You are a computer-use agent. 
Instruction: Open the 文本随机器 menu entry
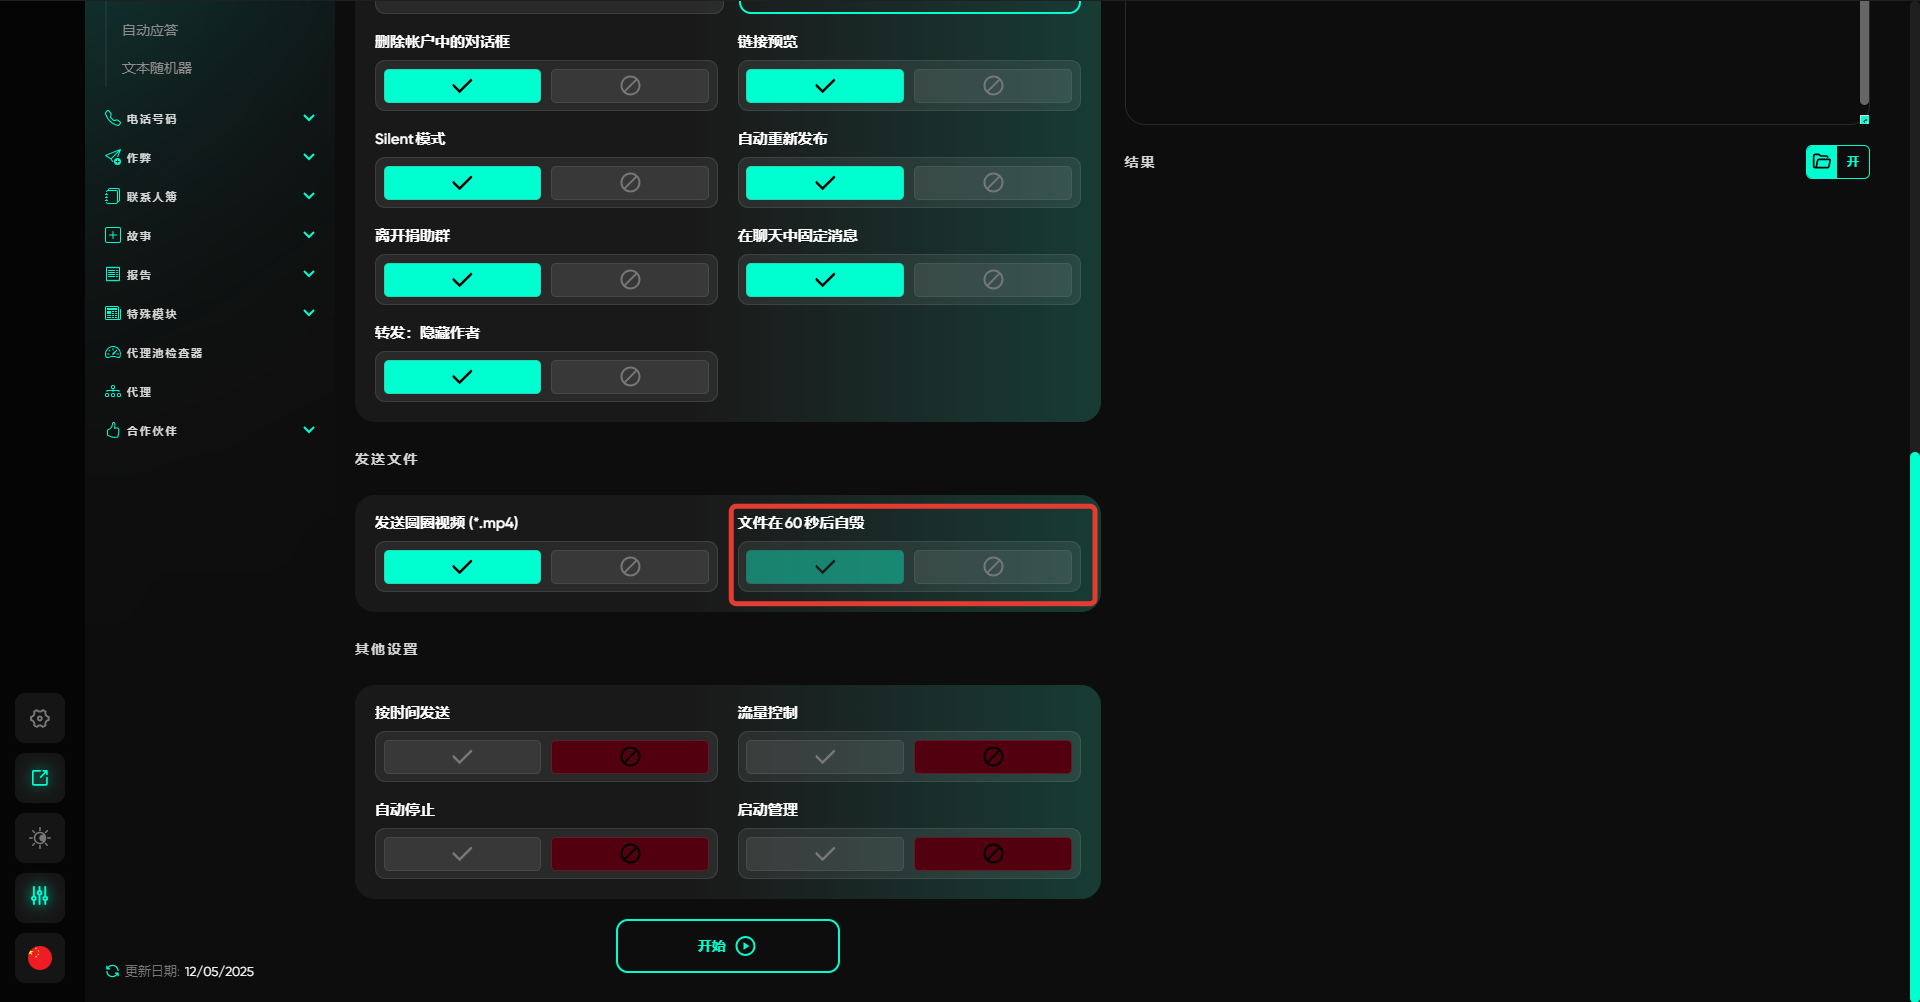point(157,68)
